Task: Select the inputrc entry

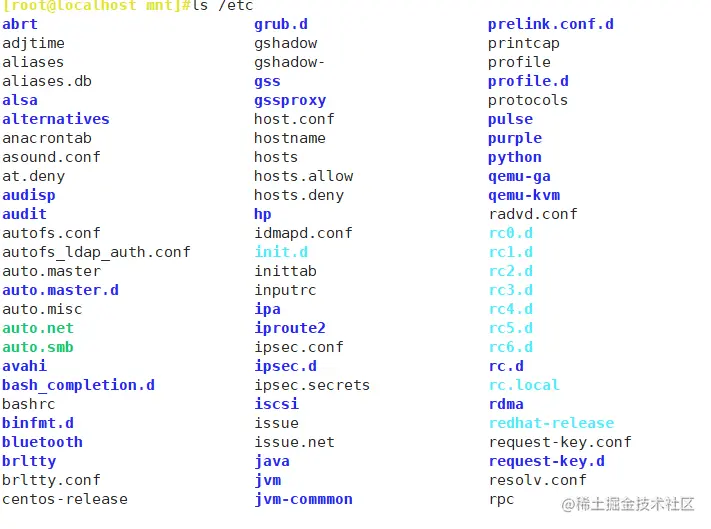Action: click(285, 290)
